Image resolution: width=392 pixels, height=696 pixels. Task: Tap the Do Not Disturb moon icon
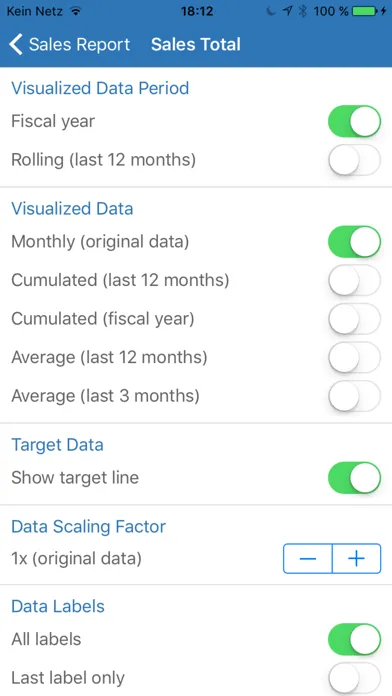click(271, 12)
